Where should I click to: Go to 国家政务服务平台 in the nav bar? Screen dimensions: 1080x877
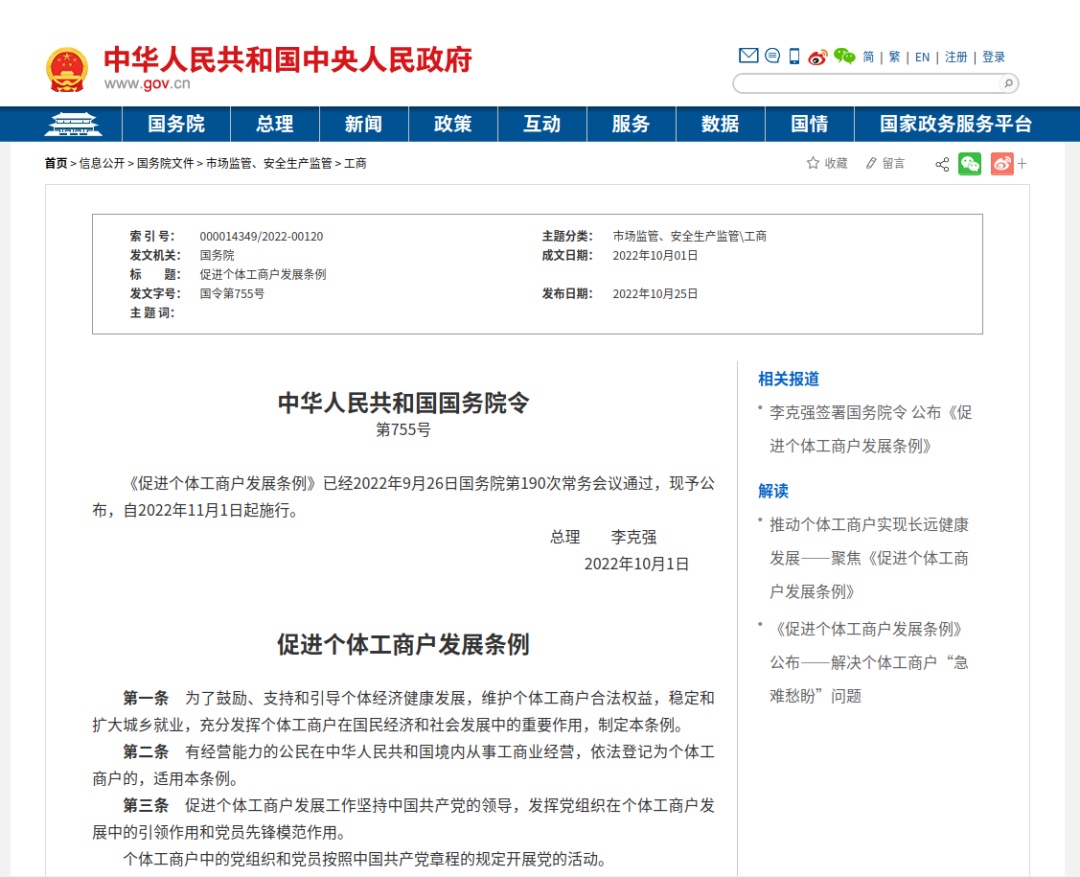(x=955, y=124)
